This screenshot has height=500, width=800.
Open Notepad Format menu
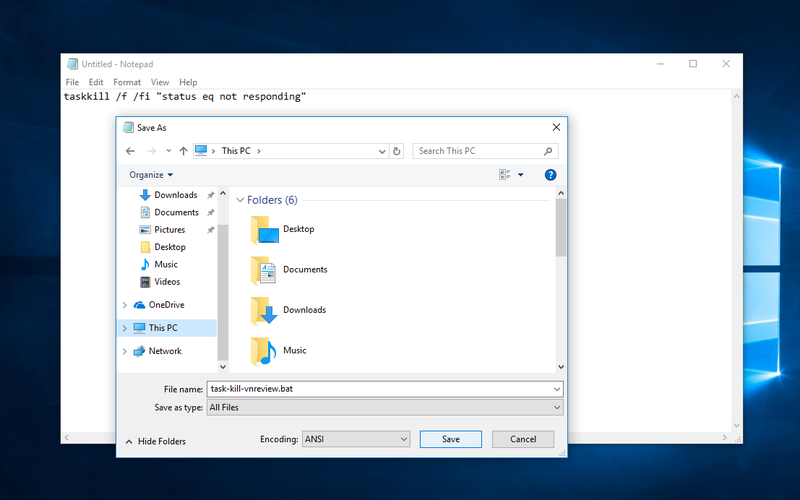127,82
